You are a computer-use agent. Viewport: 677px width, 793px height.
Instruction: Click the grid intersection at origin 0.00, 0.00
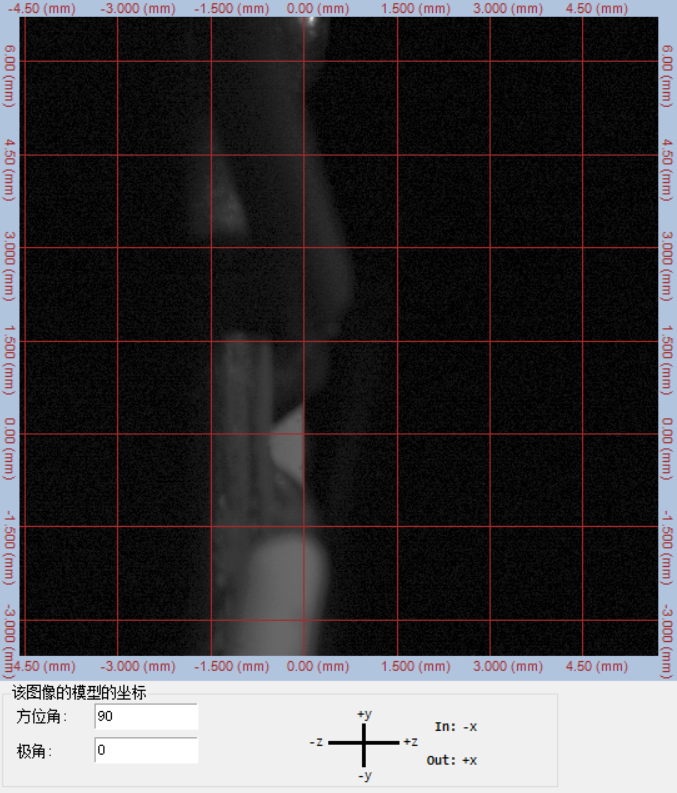(304, 434)
